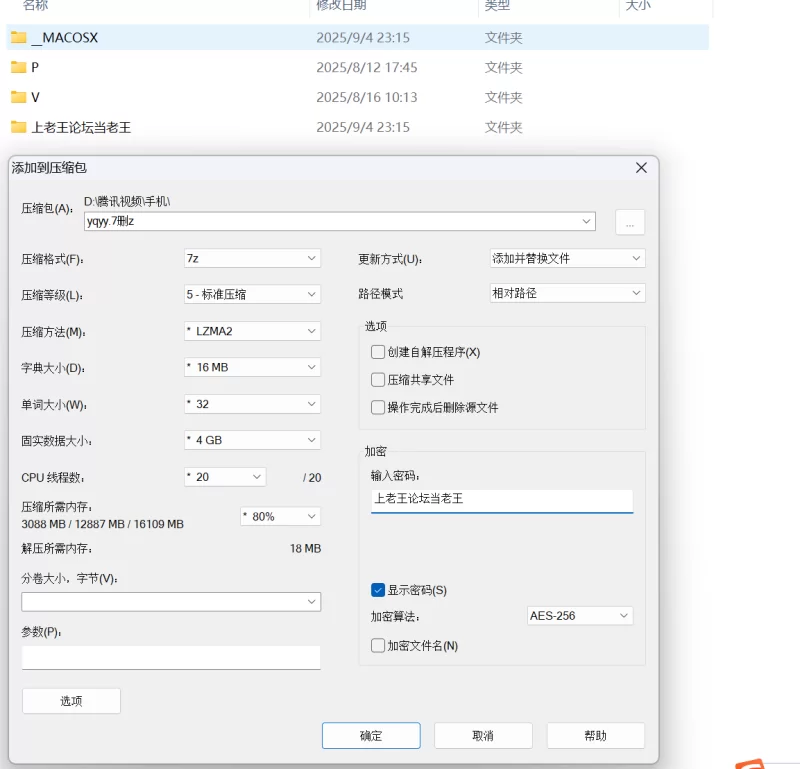Image resolution: width=800 pixels, height=769 pixels.
Task: Click the 18 MB decompression memory value
Action: (305, 549)
